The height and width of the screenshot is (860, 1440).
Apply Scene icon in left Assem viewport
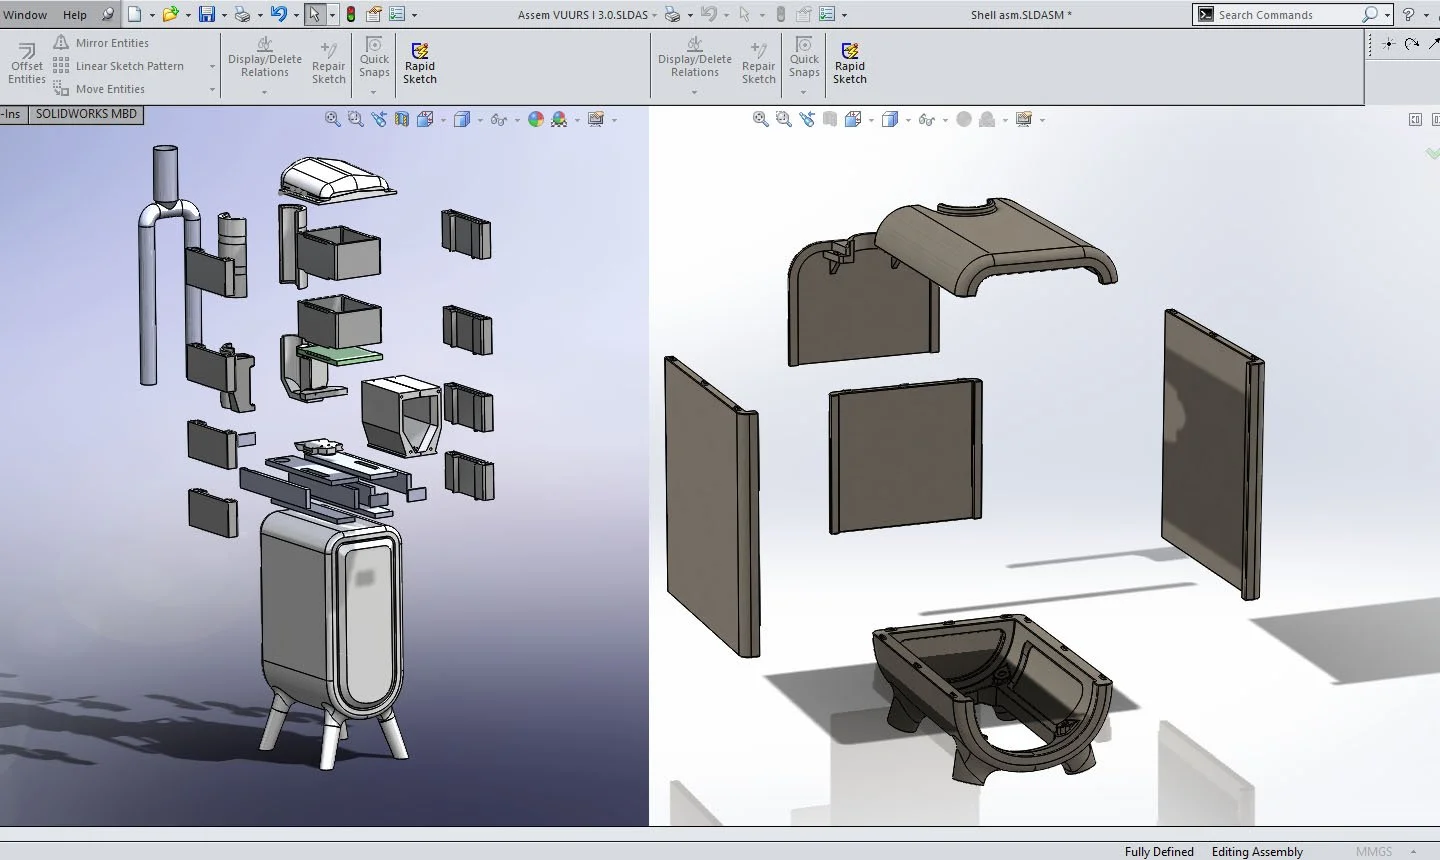coord(559,119)
